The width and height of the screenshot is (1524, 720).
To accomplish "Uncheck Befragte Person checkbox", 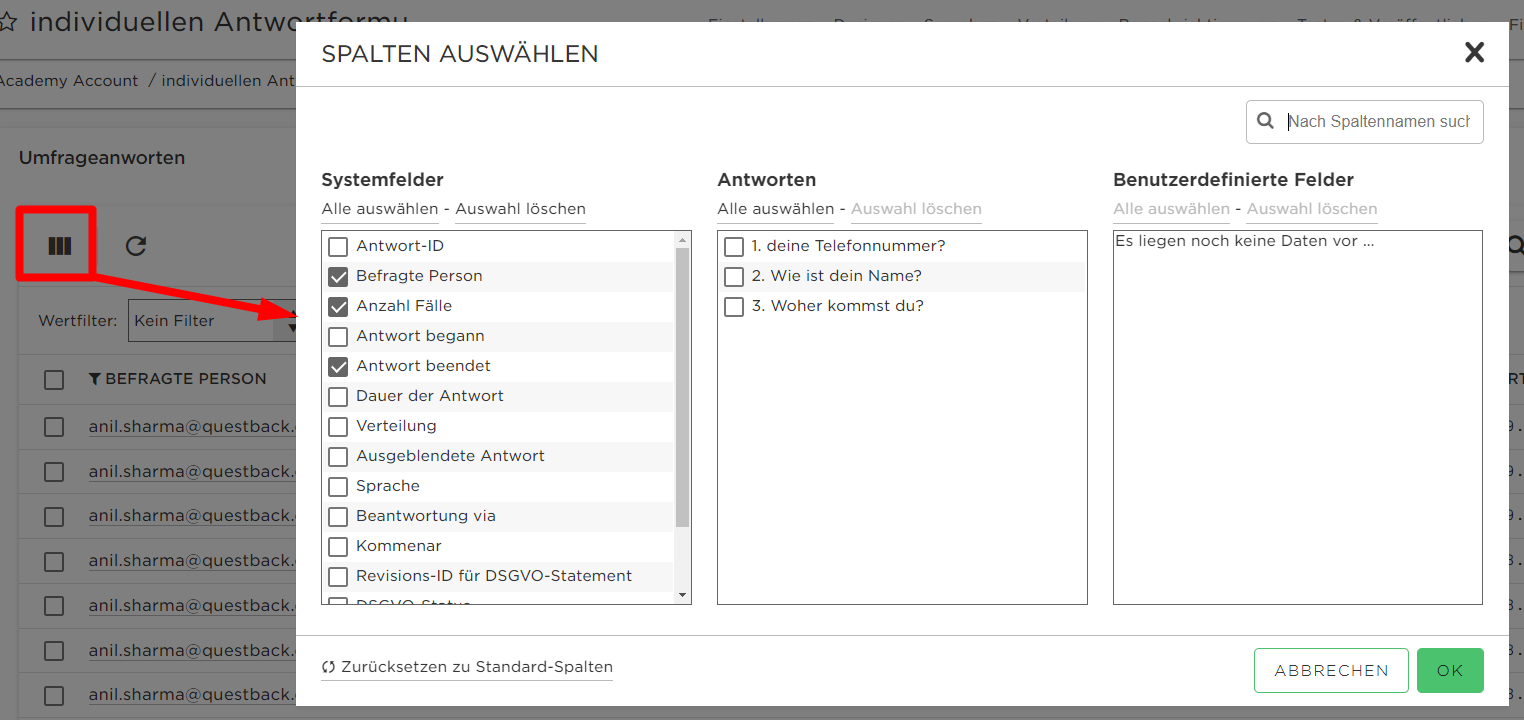I will tap(338, 277).
